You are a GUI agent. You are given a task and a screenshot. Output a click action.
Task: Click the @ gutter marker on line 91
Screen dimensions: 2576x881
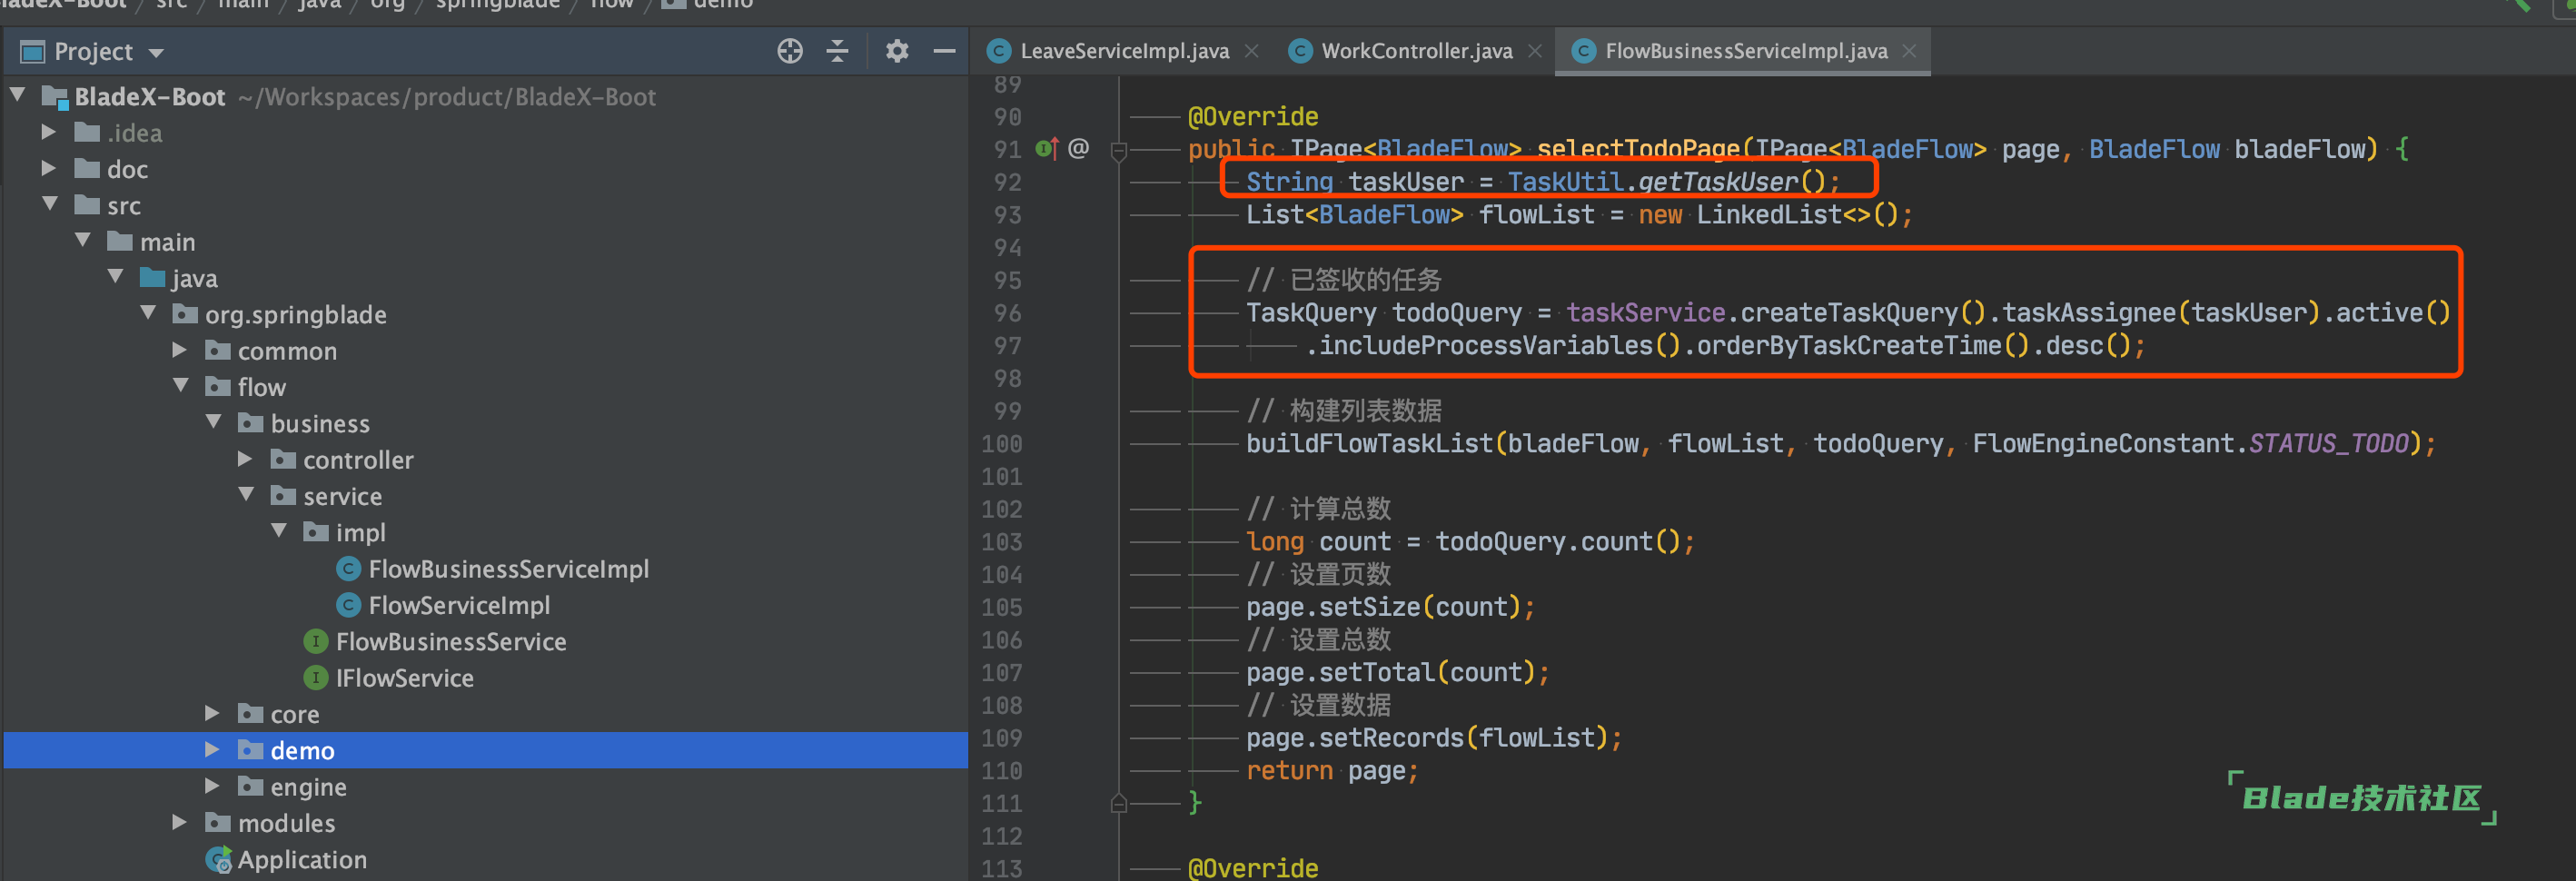pos(1078,149)
